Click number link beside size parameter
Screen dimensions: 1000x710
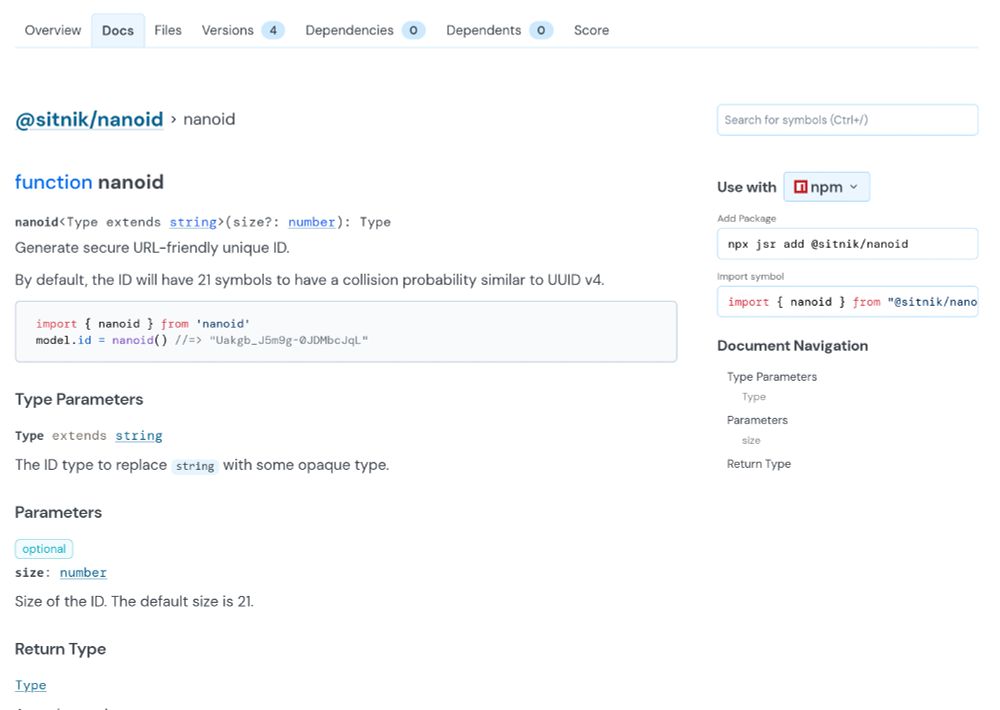coord(83,573)
